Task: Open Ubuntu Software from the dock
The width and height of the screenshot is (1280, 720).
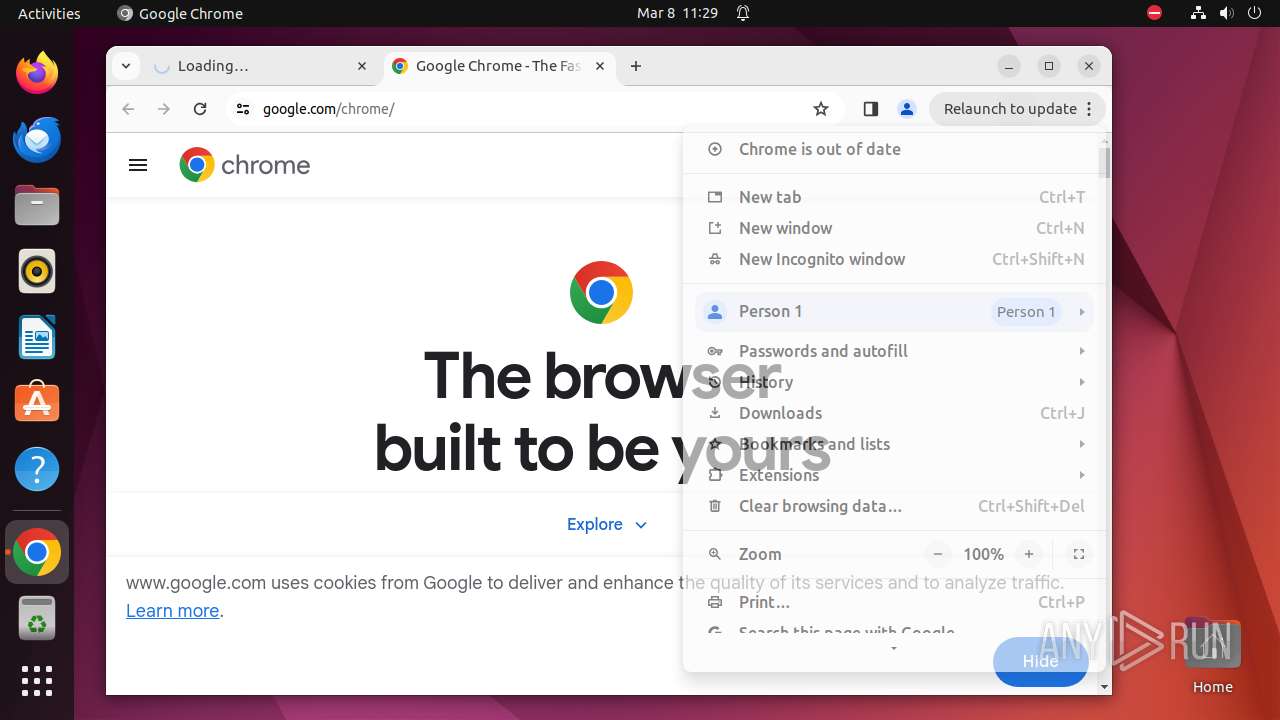Action: coord(37,403)
